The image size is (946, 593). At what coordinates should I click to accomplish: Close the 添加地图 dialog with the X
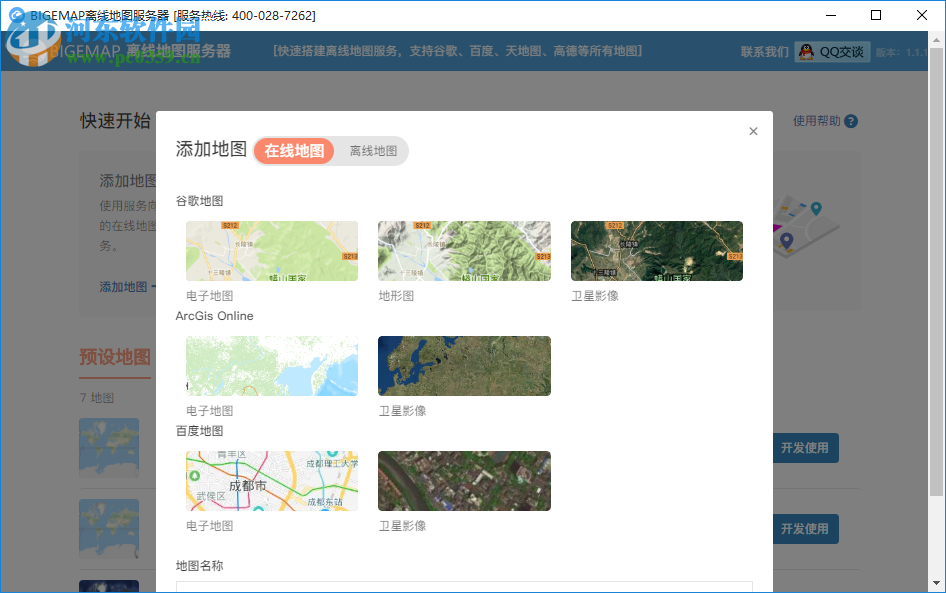point(753,131)
